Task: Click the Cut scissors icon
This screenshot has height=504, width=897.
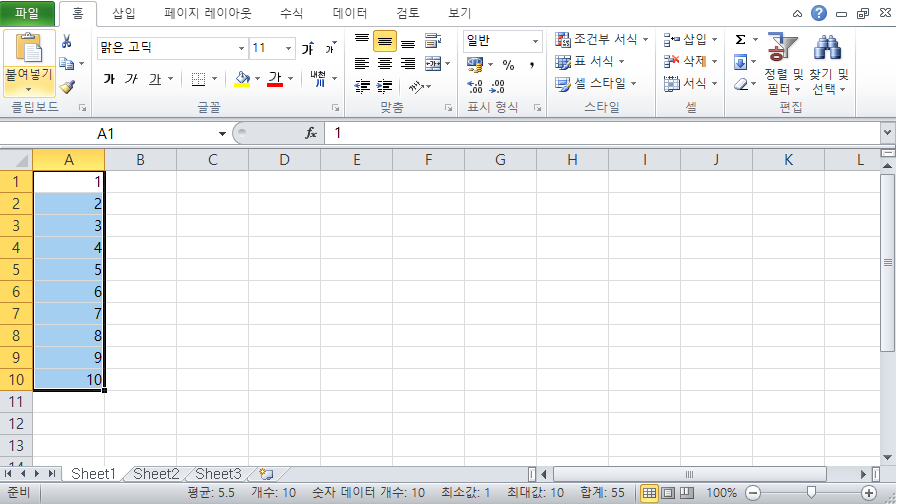Action: pos(67,42)
